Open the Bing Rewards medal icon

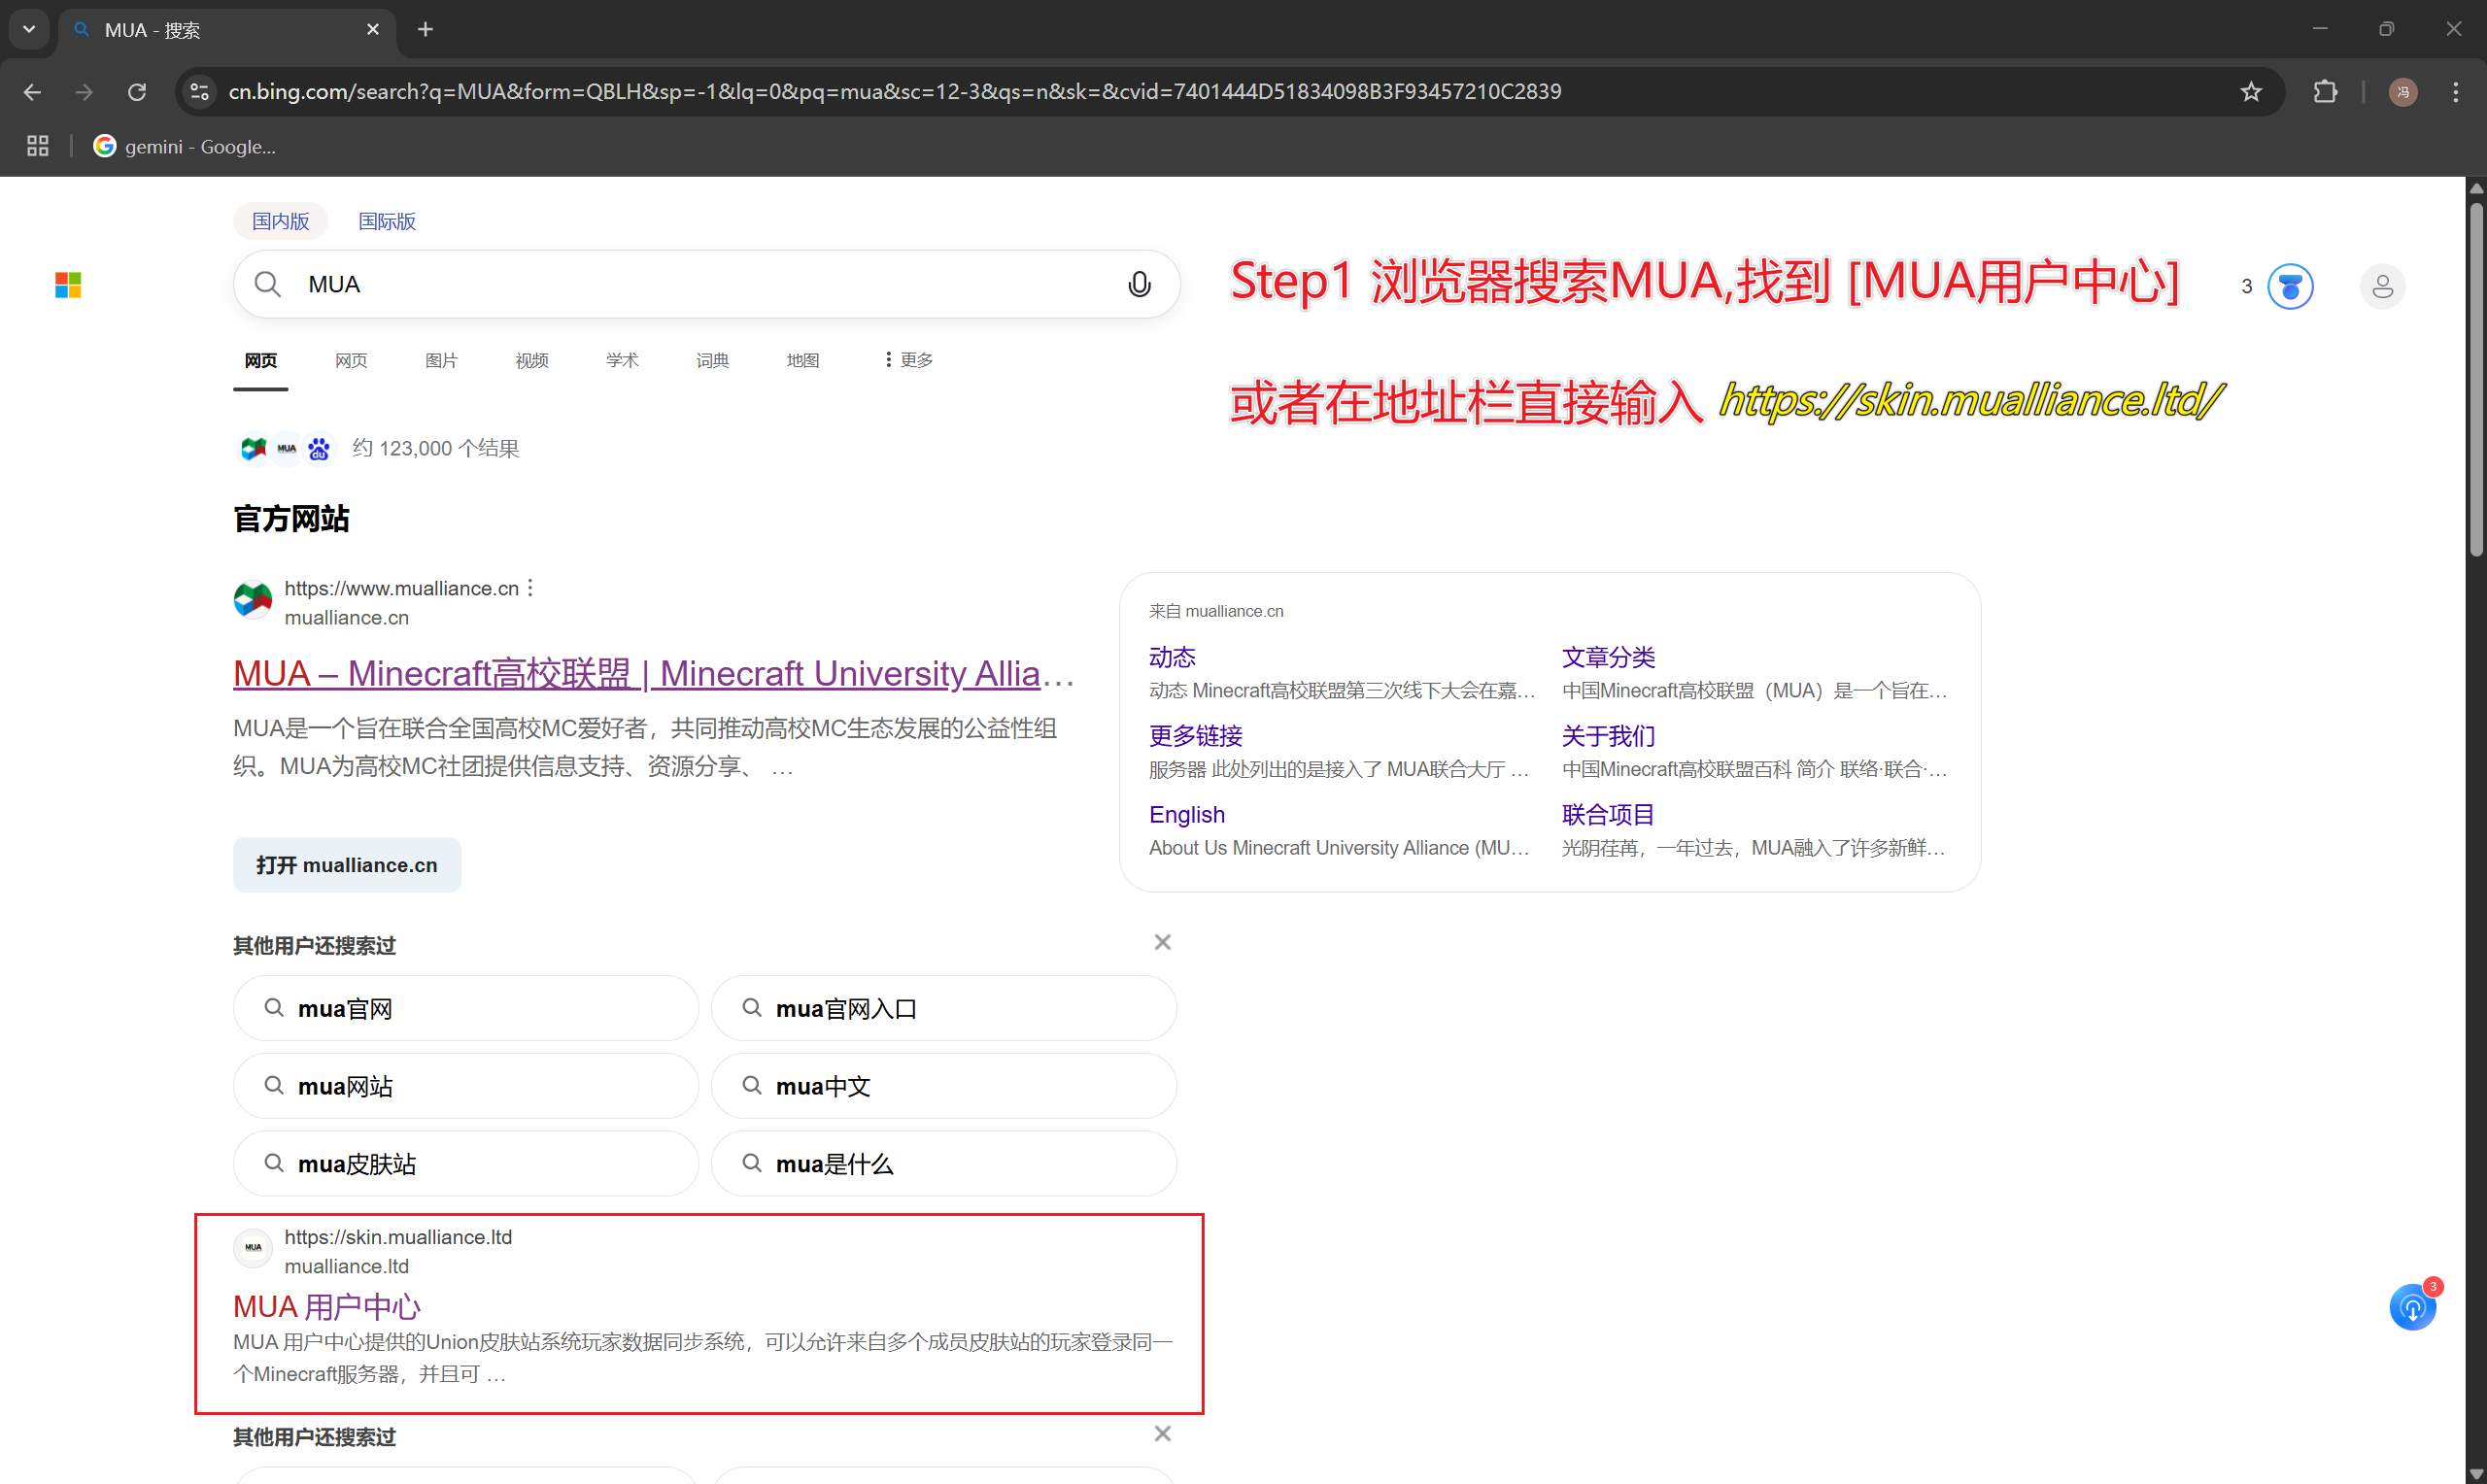click(2290, 287)
